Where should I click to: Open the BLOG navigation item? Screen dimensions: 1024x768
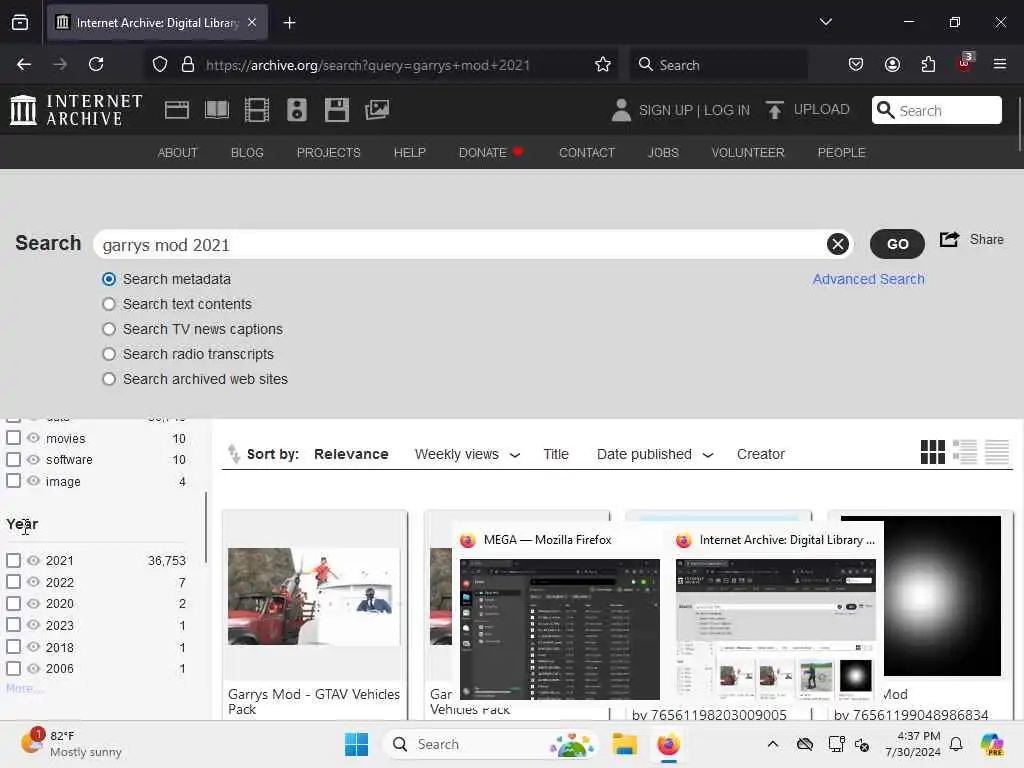coord(247,152)
